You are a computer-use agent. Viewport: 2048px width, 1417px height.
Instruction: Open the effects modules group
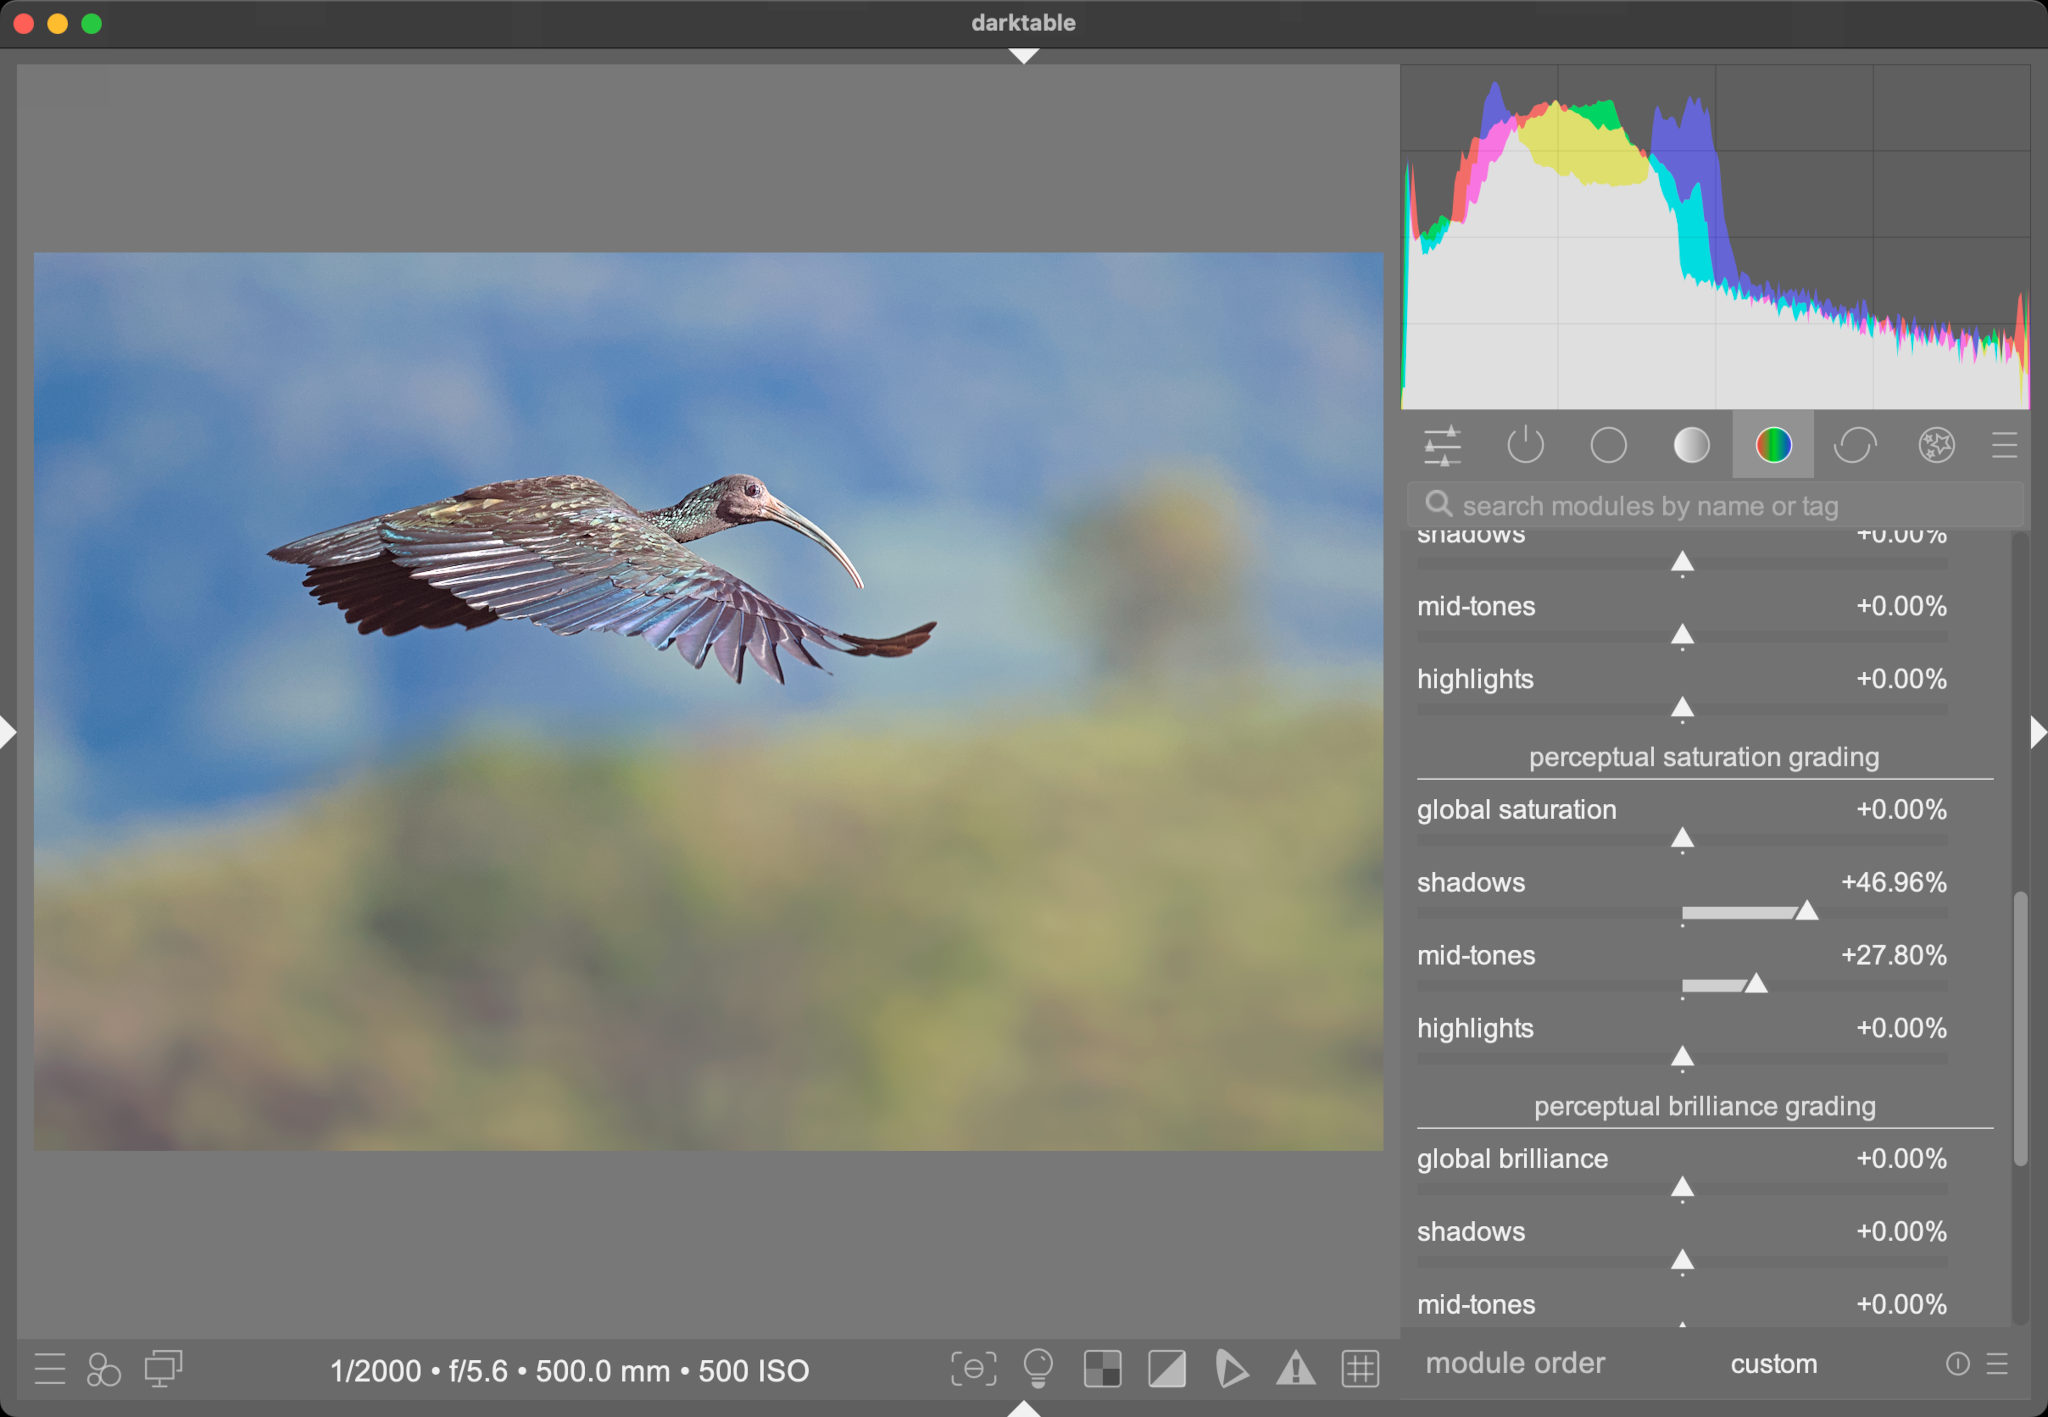coord(1936,445)
